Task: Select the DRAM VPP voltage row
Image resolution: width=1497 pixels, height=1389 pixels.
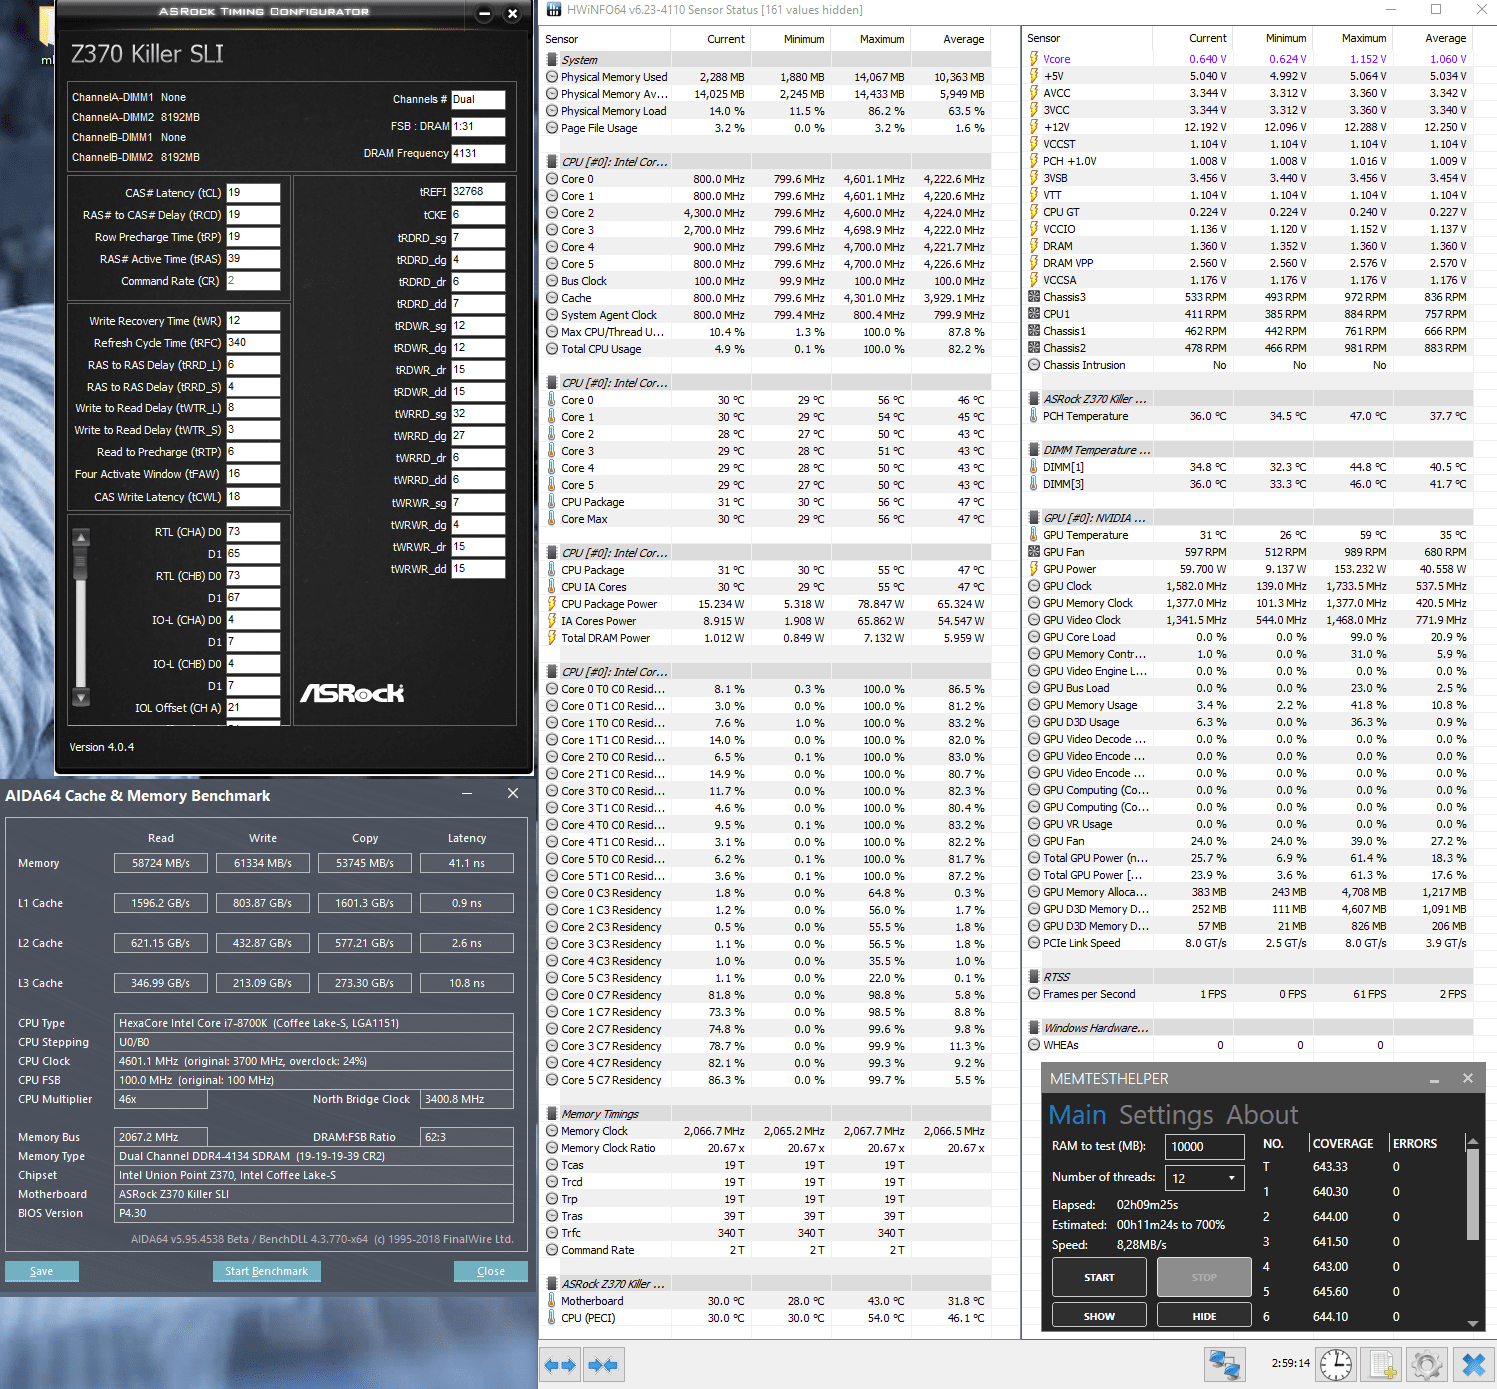Action: [1248, 263]
